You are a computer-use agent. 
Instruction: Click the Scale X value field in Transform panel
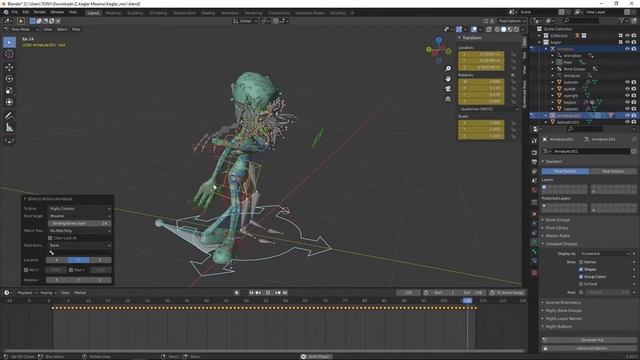(x=481, y=122)
